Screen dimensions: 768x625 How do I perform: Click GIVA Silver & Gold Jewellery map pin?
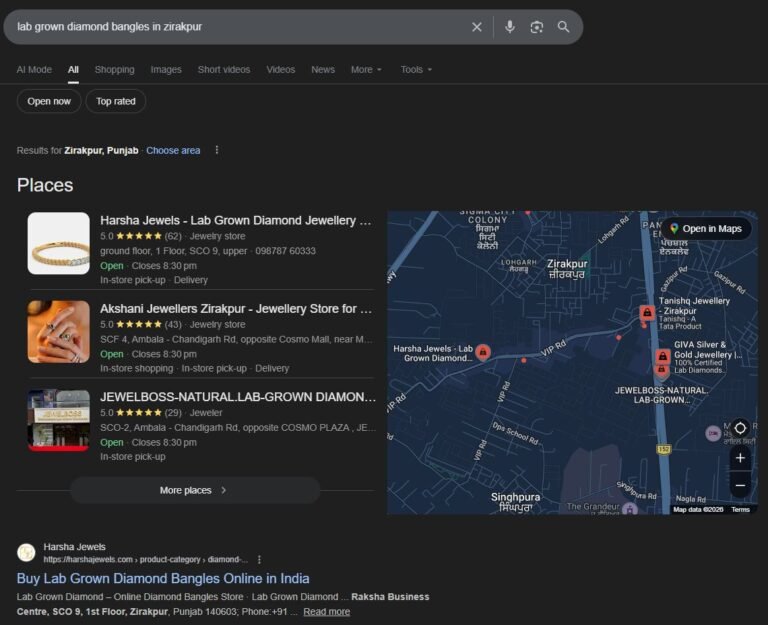663,356
